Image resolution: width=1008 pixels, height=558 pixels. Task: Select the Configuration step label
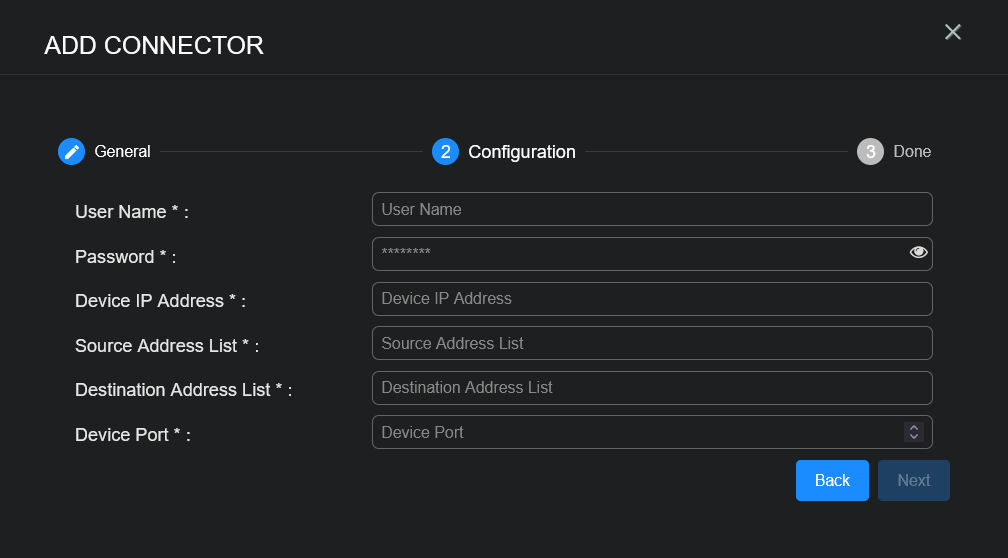click(521, 152)
